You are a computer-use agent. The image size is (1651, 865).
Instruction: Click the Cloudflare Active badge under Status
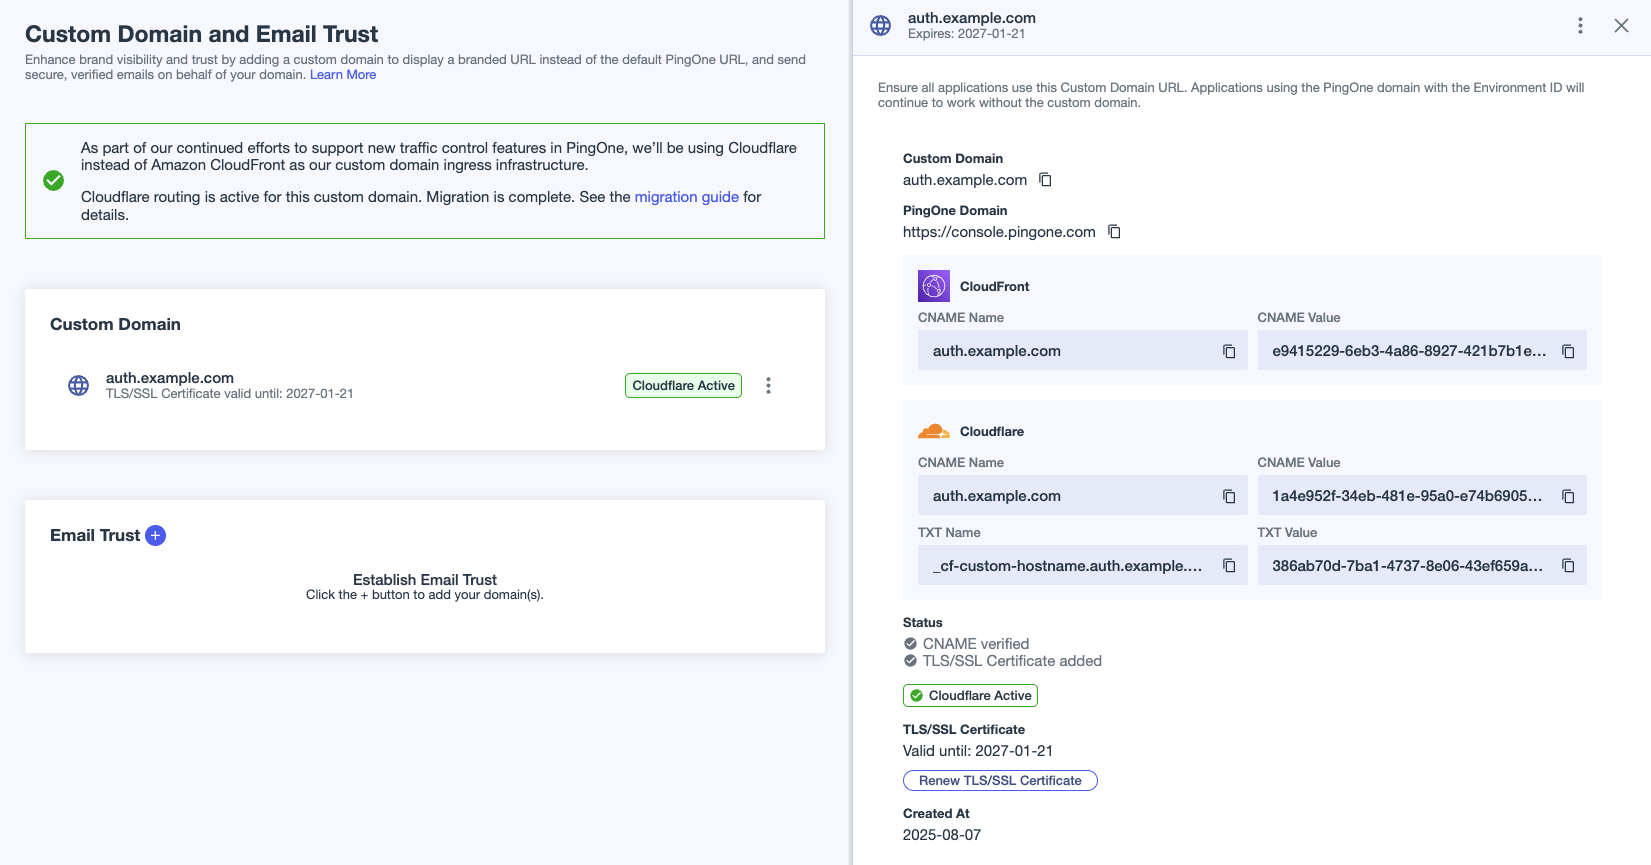[970, 696]
